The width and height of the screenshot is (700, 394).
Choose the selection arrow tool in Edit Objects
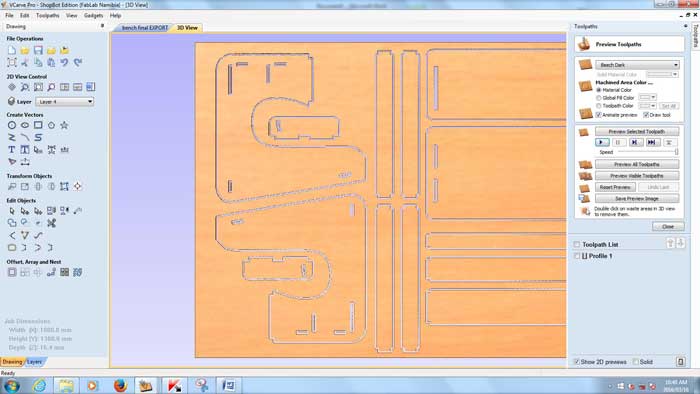coord(12,211)
